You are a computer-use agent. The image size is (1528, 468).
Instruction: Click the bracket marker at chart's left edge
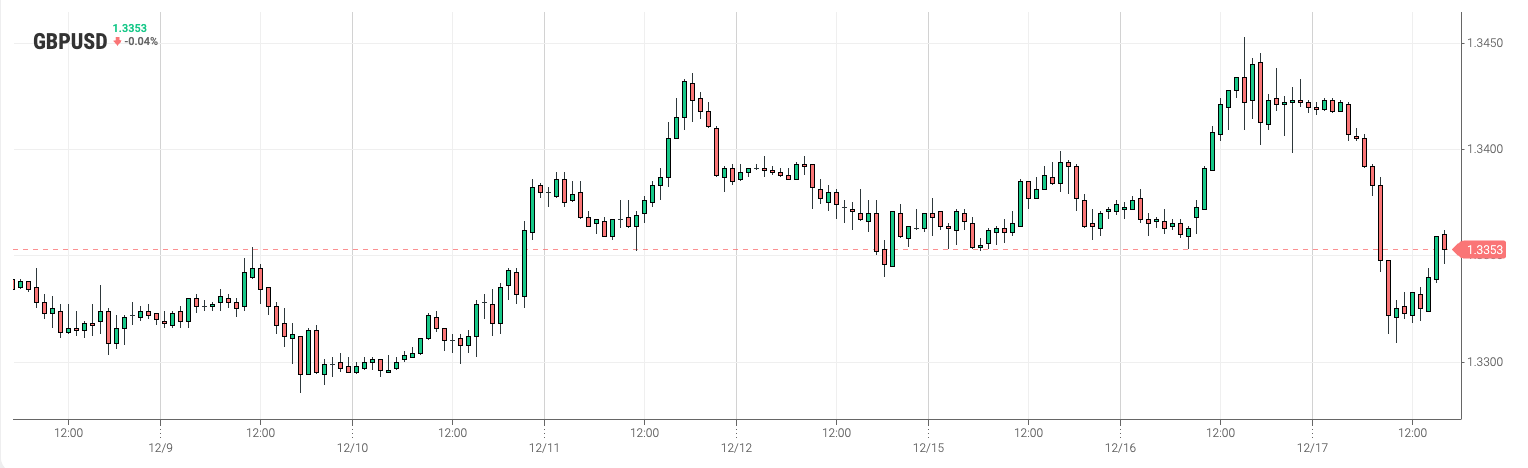click(x=14, y=285)
